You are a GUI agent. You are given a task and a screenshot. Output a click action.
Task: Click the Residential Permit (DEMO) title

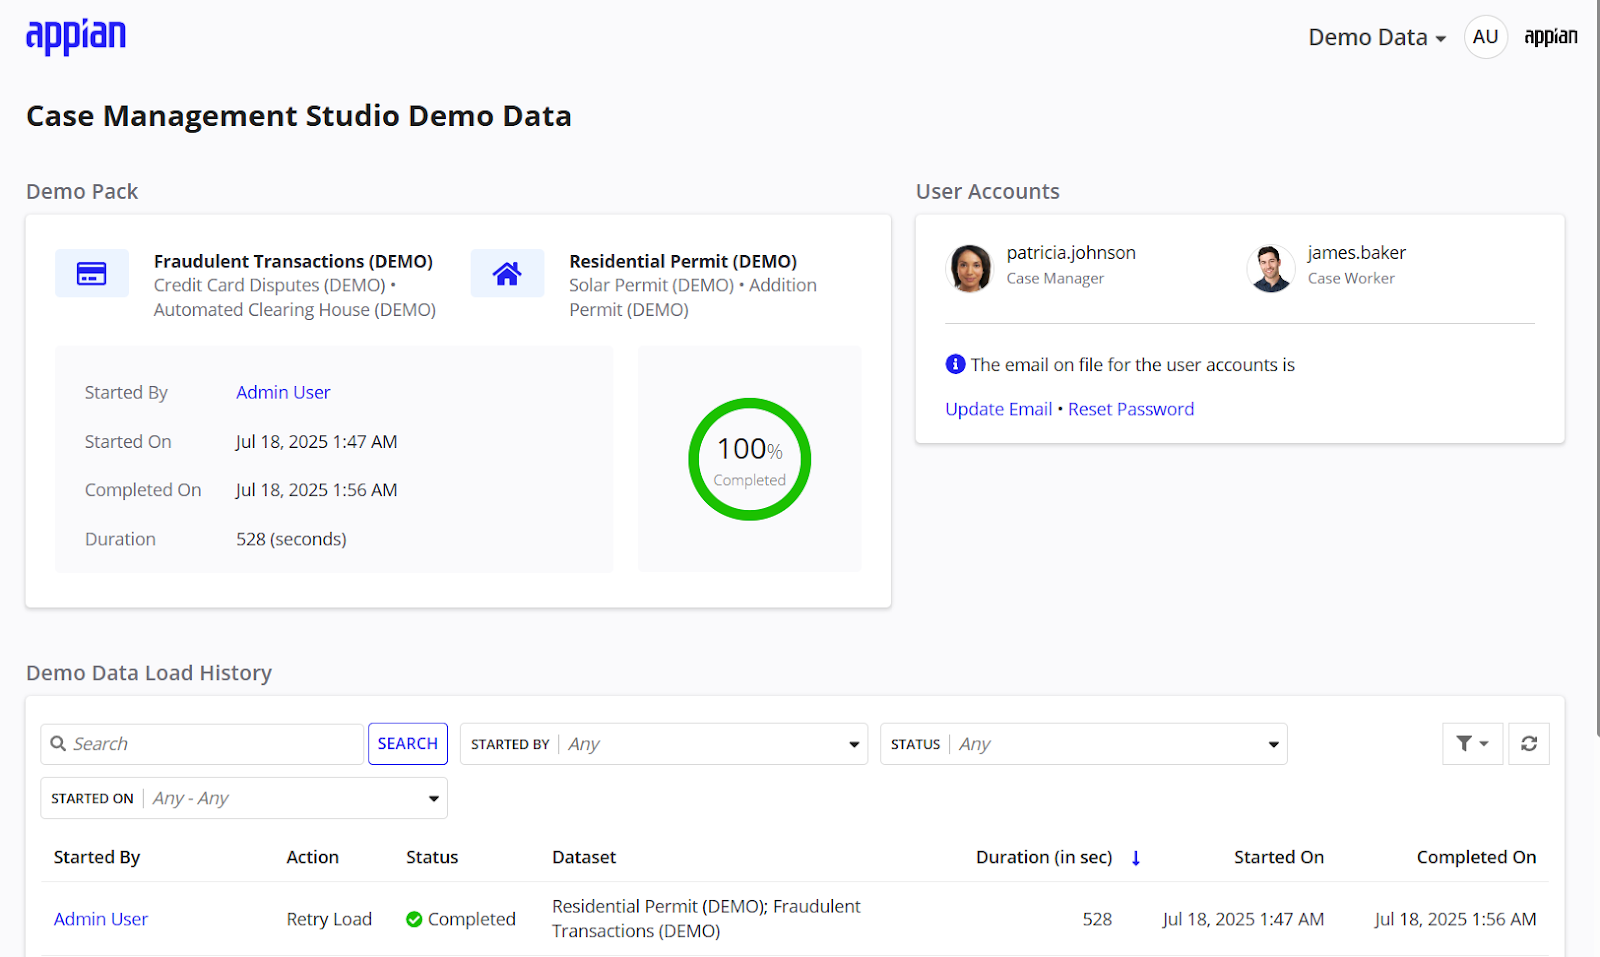pyautogui.click(x=683, y=261)
